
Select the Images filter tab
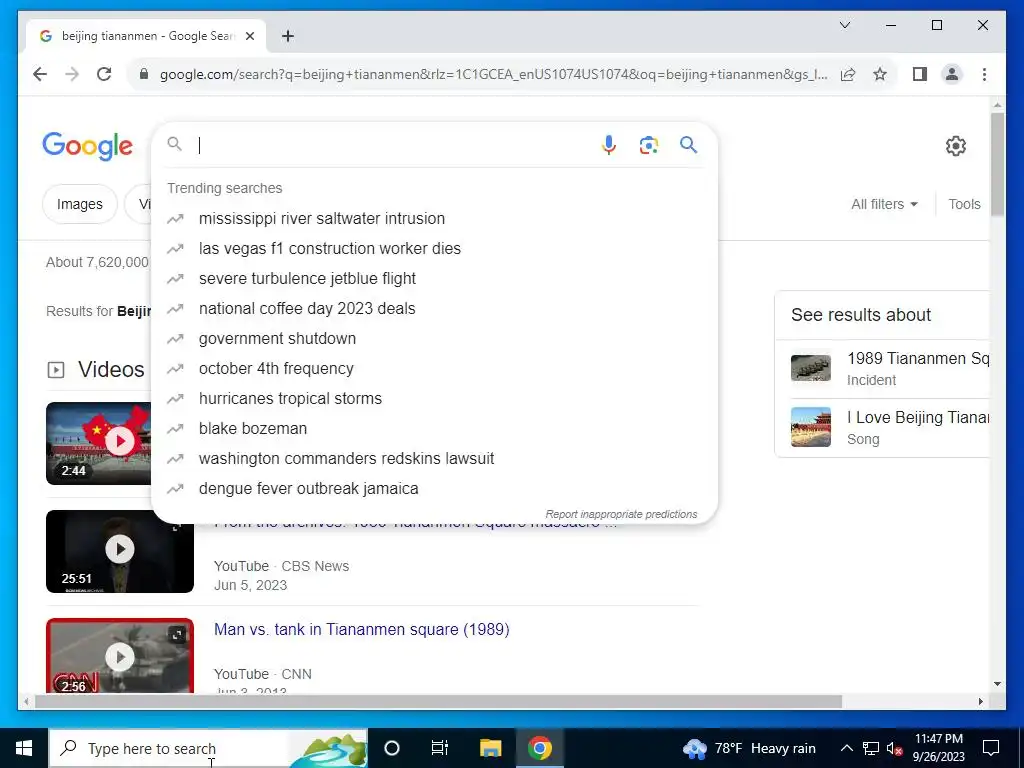click(x=80, y=204)
